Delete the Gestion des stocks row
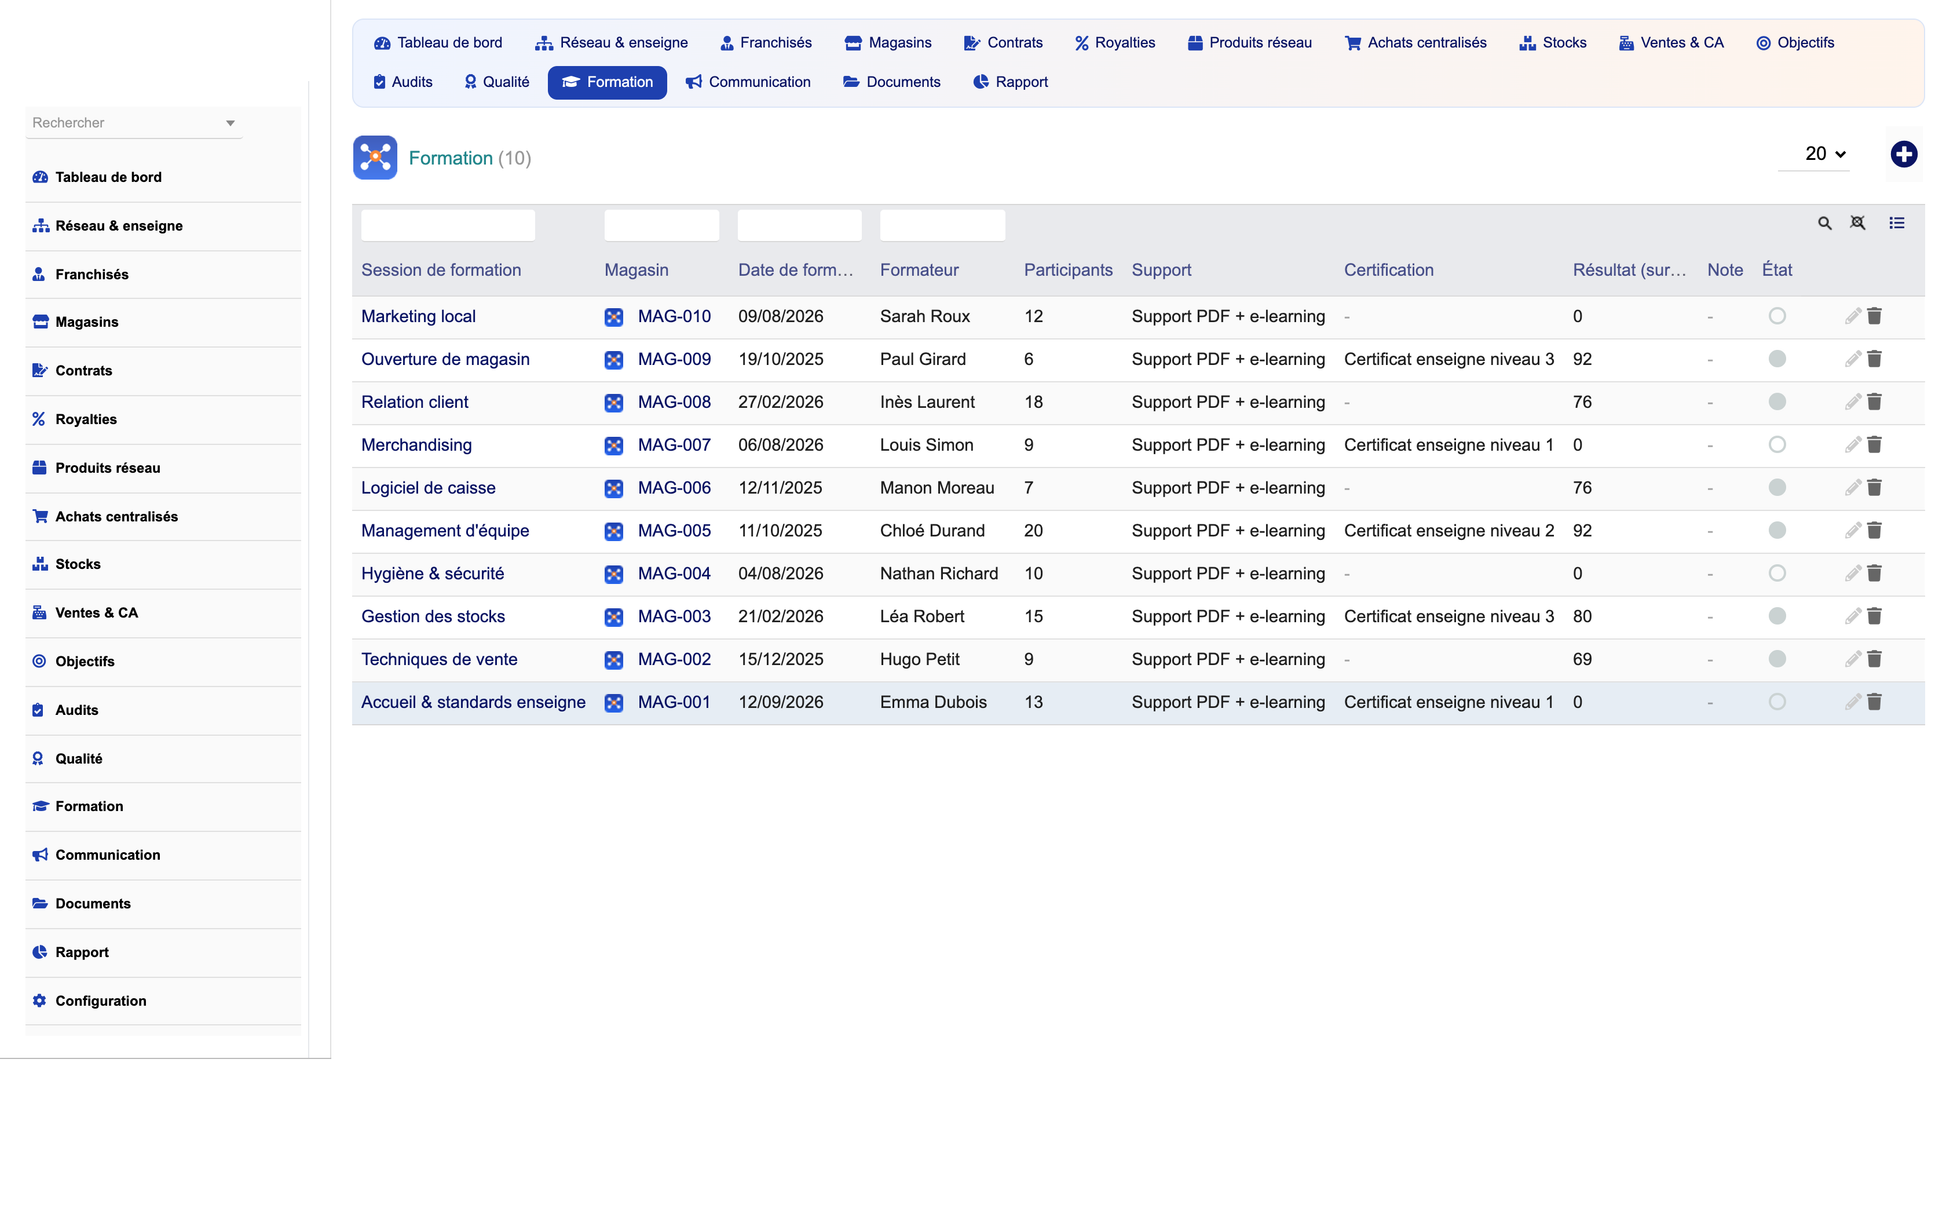This screenshot has height=1205, width=1946. point(1874,617)
